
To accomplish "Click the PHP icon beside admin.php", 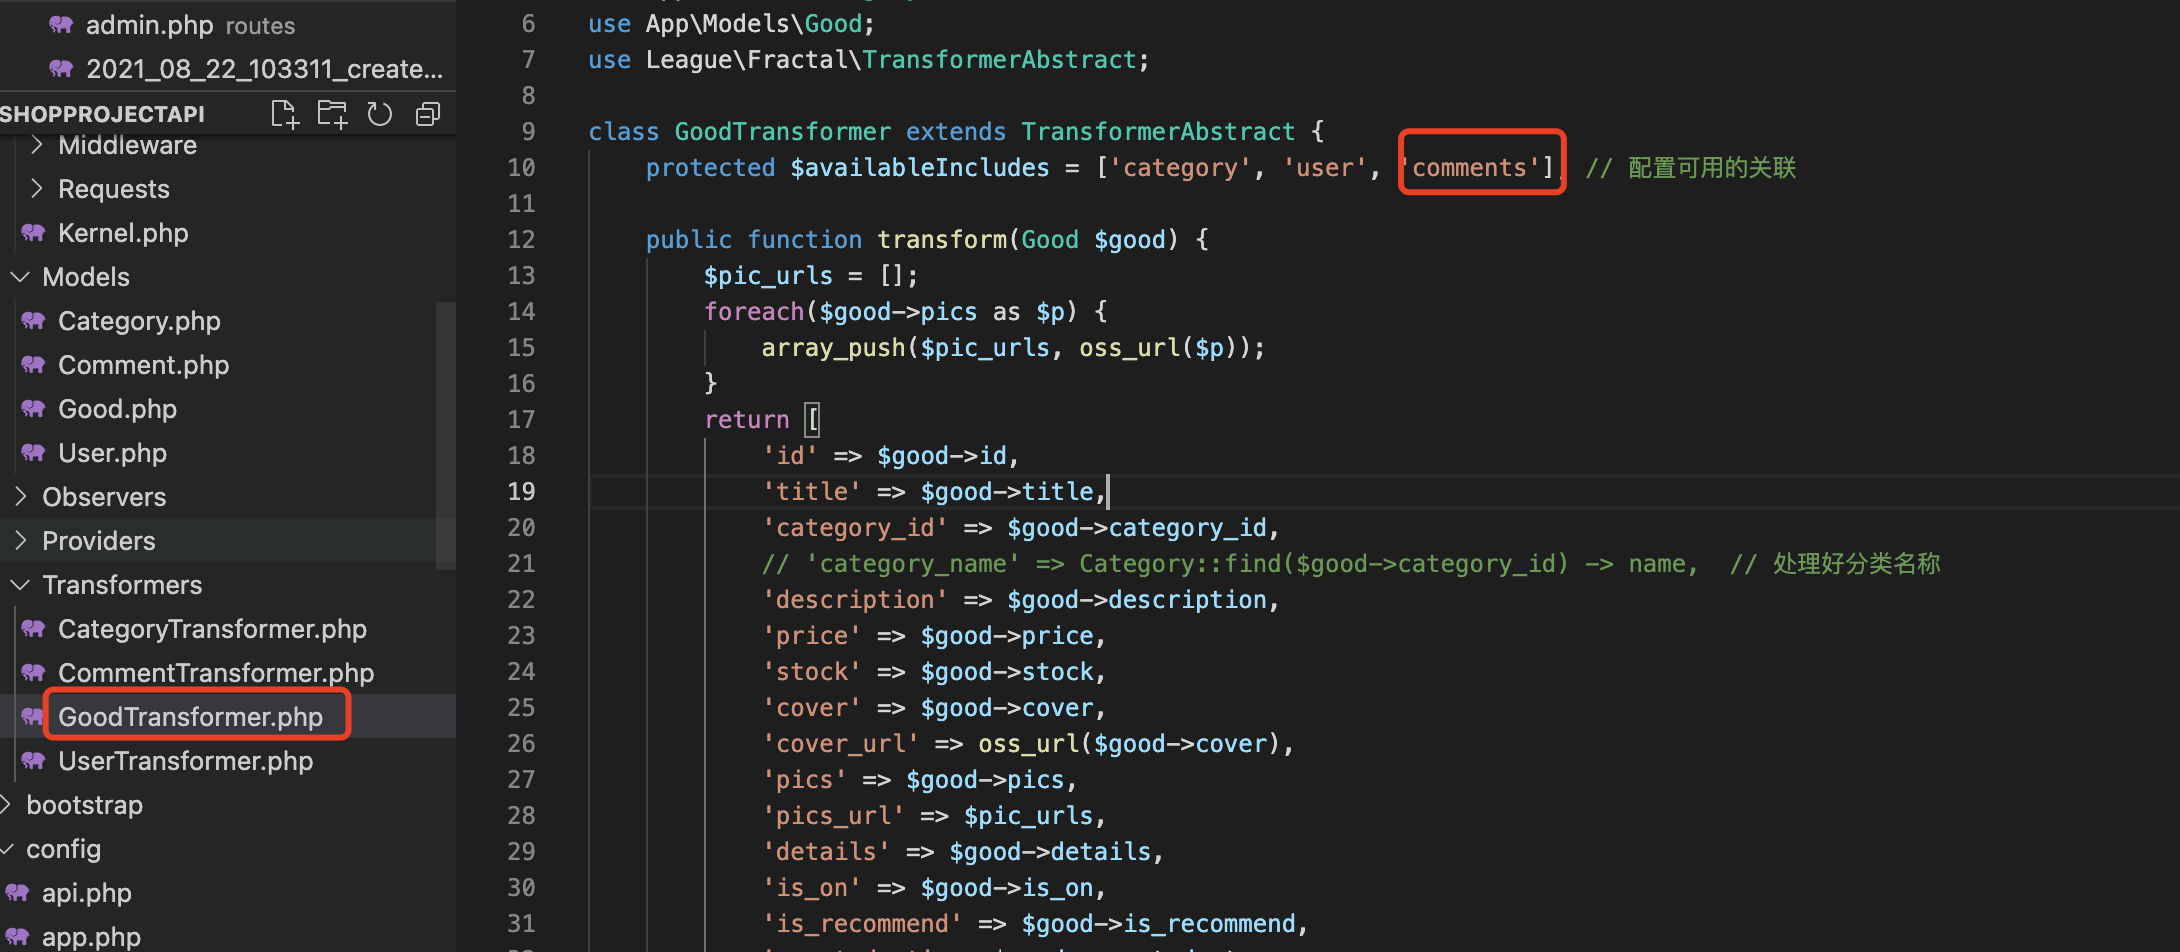I will (62, 25).
